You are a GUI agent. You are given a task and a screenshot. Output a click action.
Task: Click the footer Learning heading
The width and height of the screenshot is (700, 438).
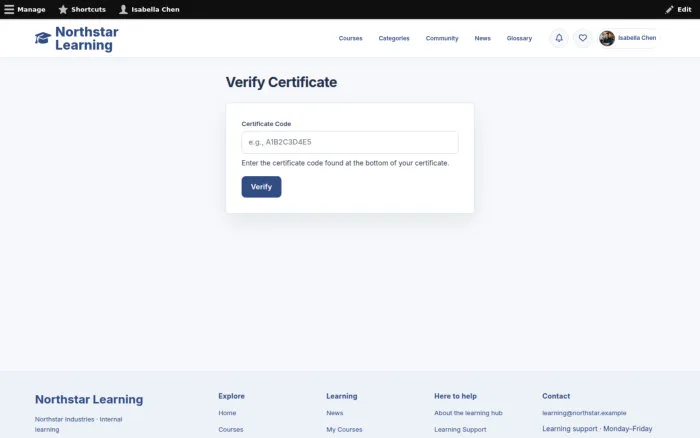tap(342, 396)
